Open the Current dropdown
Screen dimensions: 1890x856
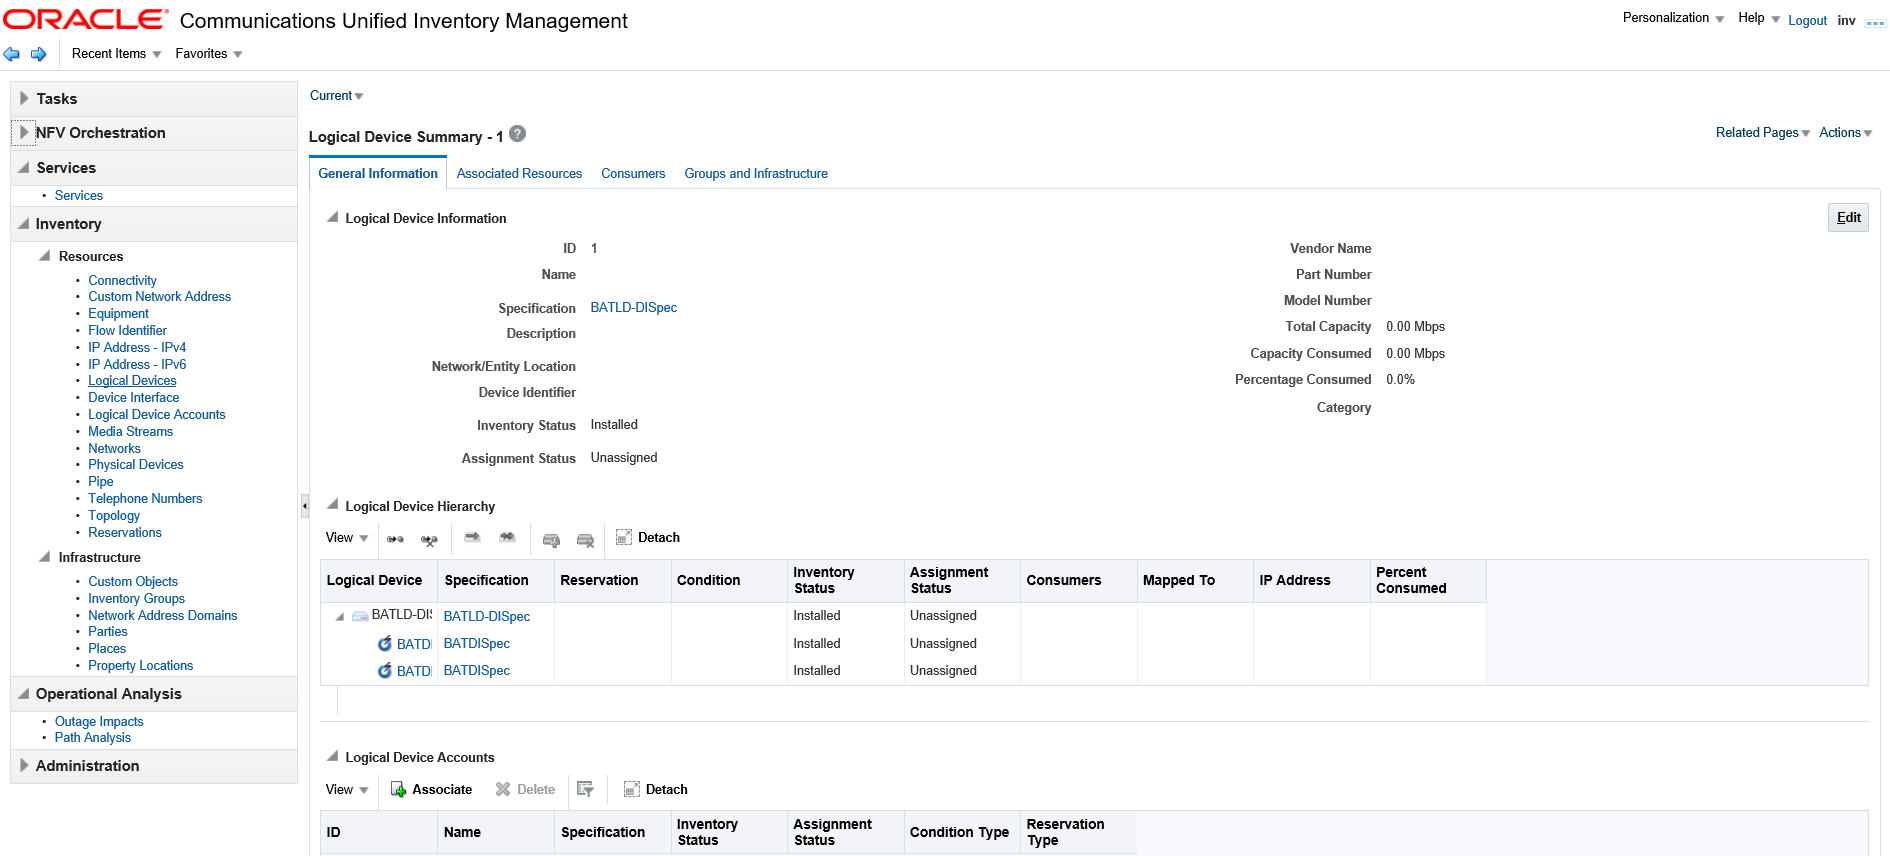point(337,96)
